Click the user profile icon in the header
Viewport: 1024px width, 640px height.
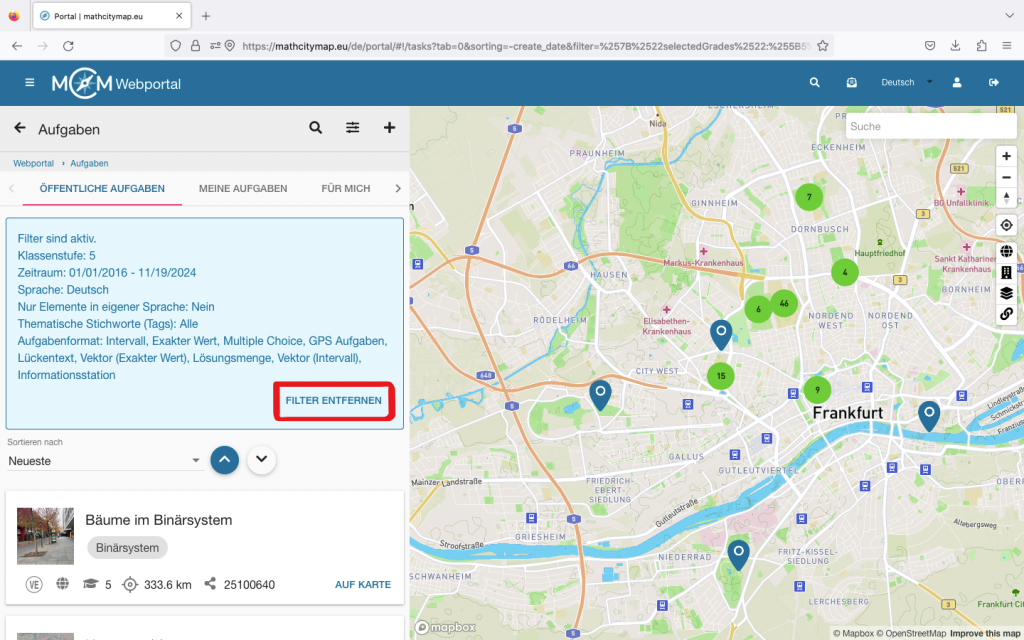pos(957,83)
